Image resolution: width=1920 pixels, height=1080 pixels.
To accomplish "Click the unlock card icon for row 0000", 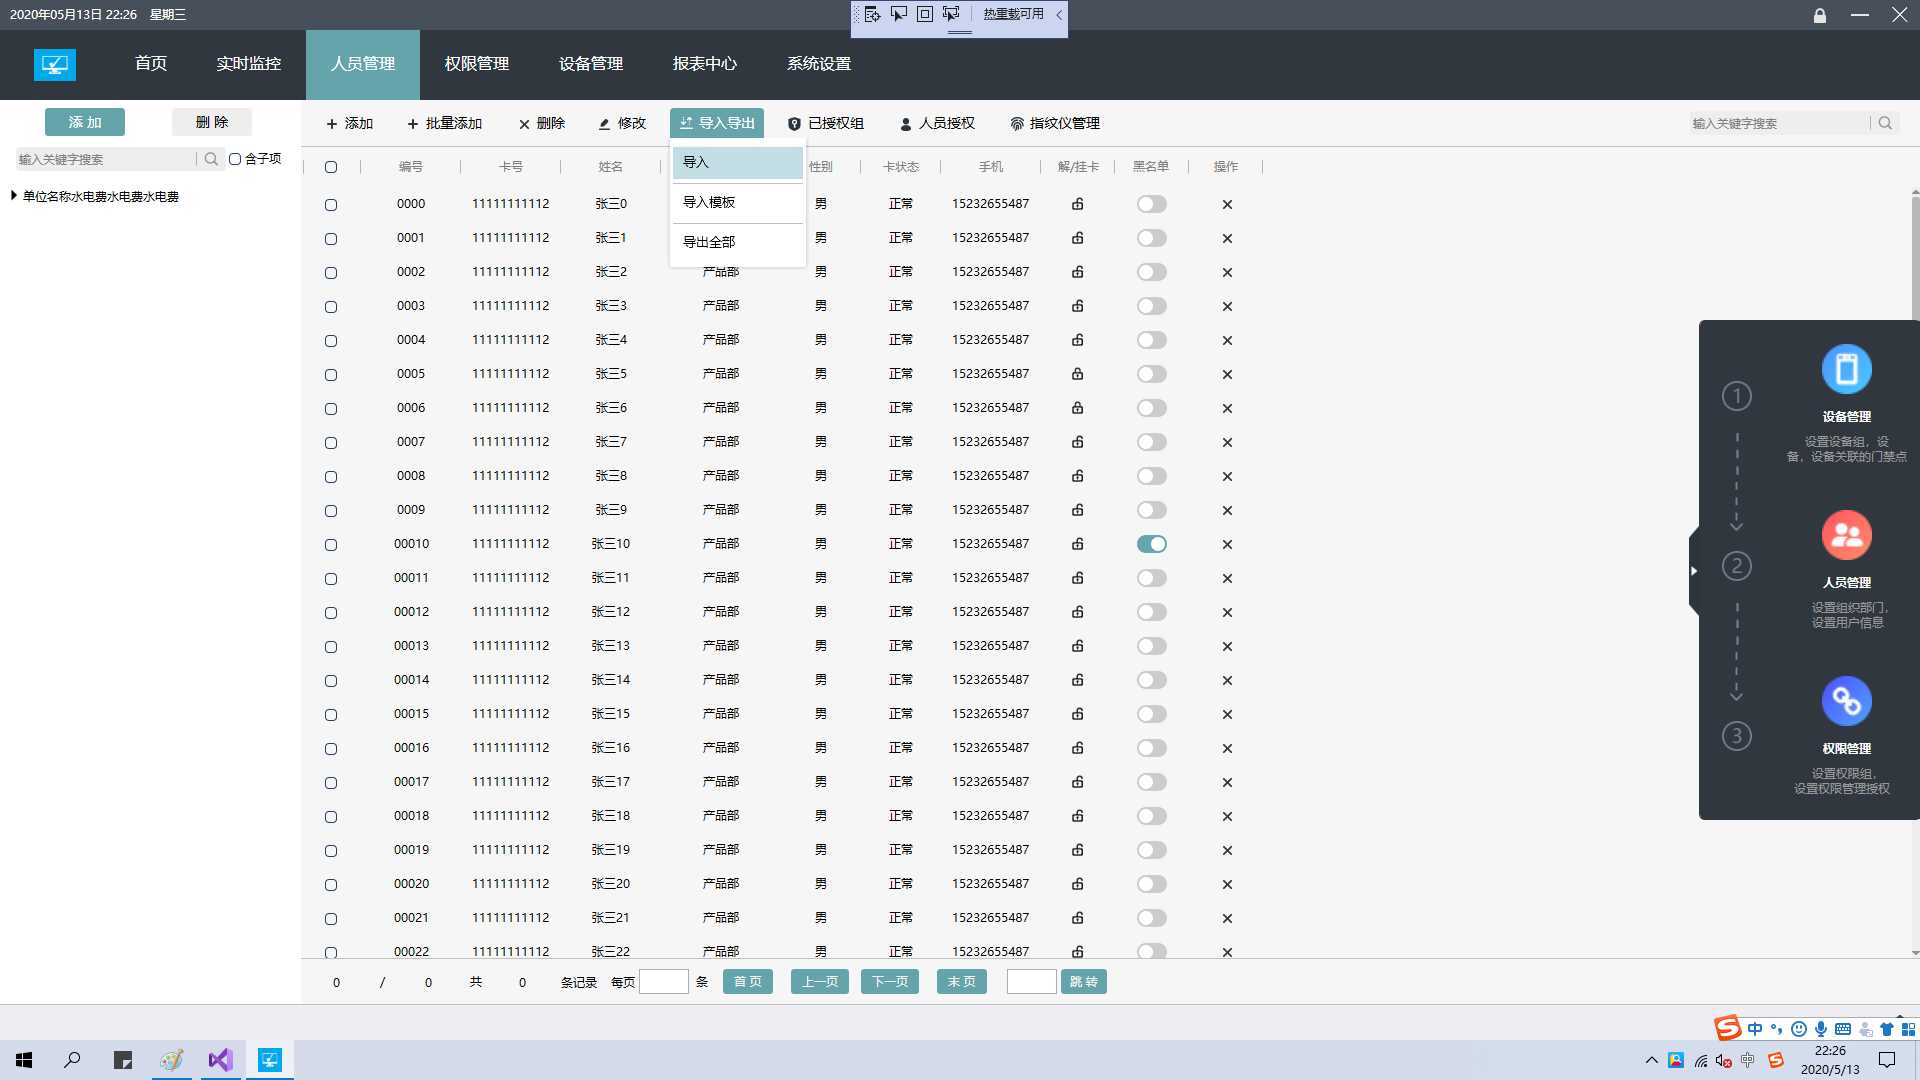I will [1078, 204].
